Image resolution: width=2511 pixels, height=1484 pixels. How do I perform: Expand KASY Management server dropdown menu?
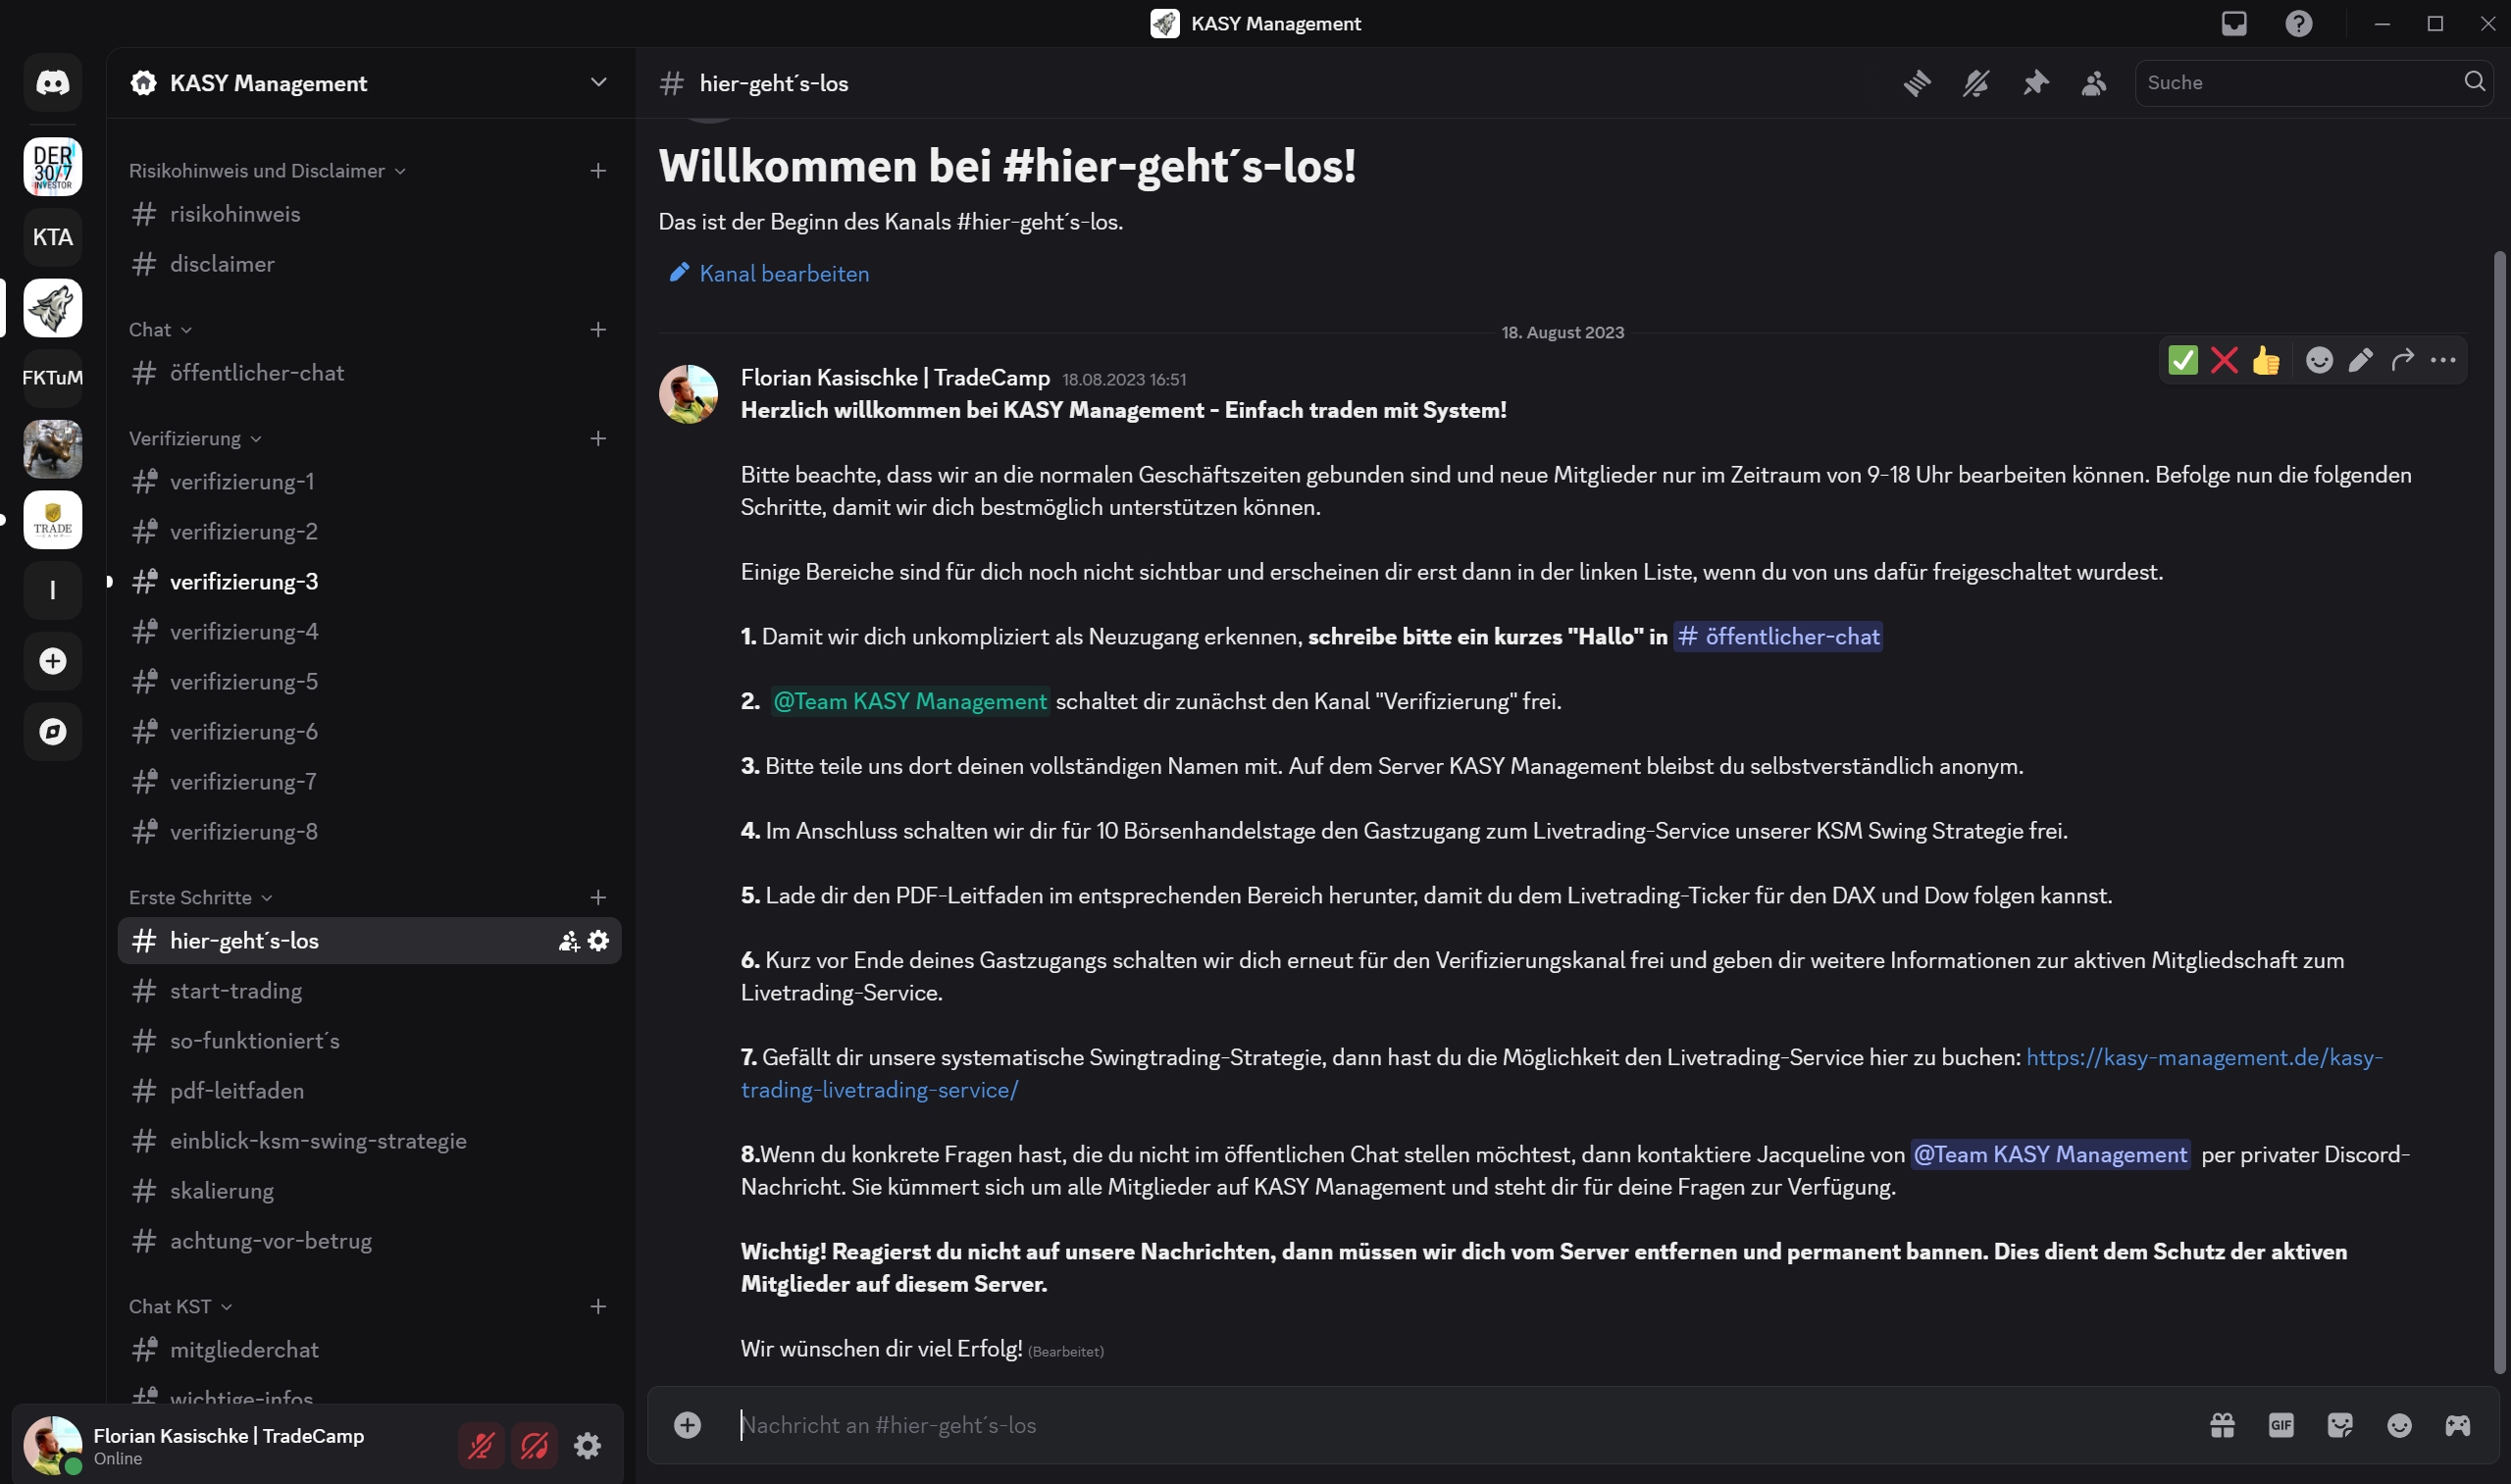tap(598, 83)
